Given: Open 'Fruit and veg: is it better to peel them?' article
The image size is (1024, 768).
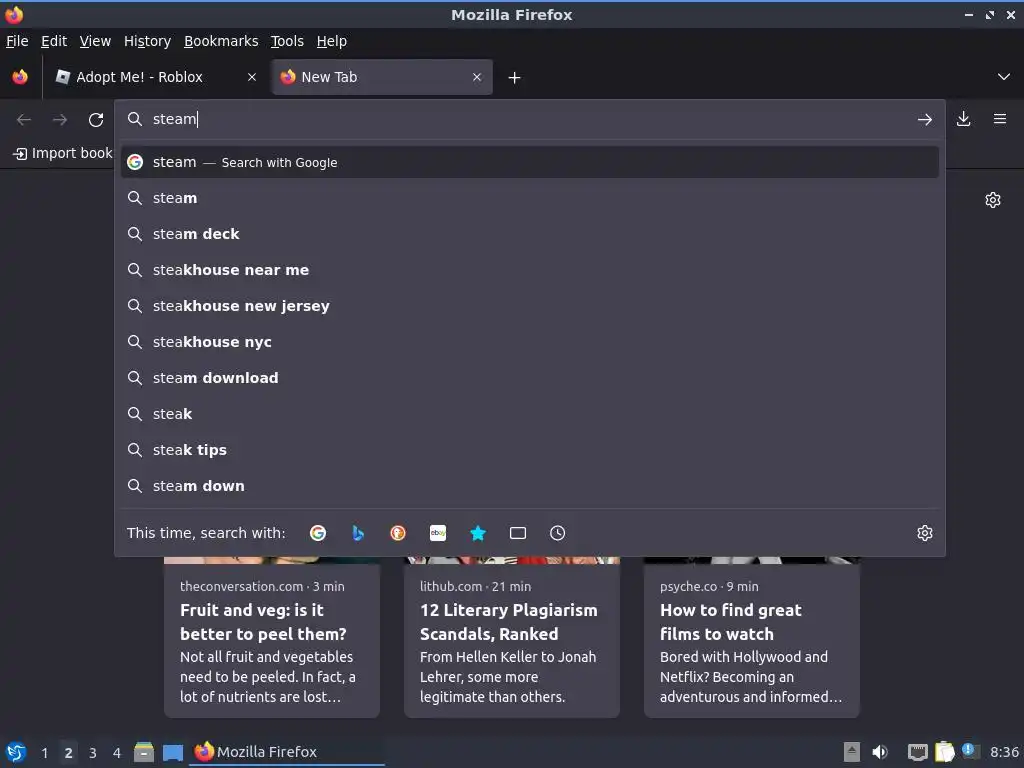Looking at the screenshot, I should click(272, 638).
